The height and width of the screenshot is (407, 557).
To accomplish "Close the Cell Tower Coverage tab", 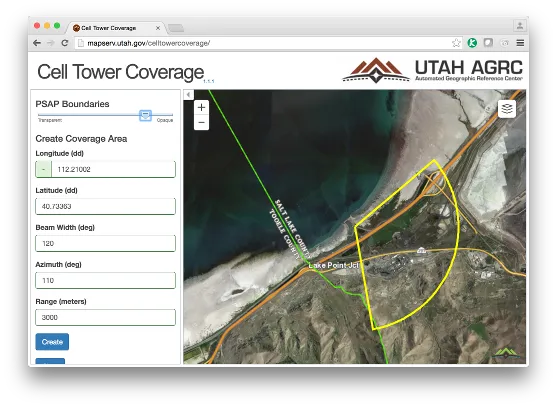I will [158, 28].
